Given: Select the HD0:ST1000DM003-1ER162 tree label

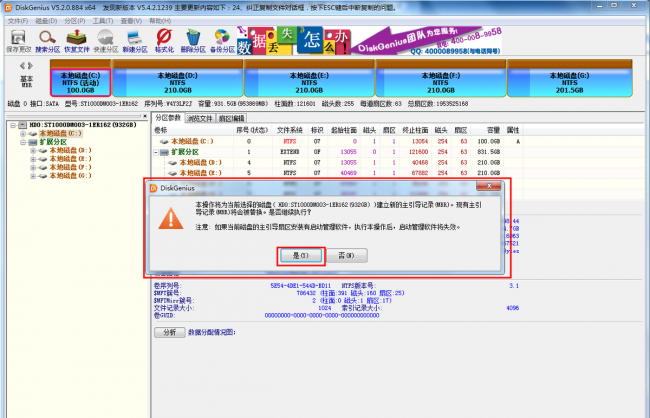Looking at the screenshot, I should (x=83, y=125).
